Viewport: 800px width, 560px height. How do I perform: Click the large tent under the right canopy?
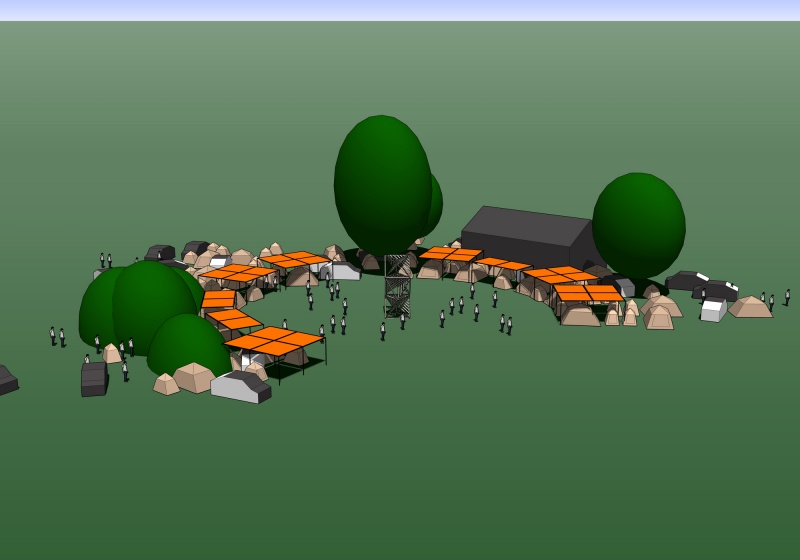tap(580, 316)
